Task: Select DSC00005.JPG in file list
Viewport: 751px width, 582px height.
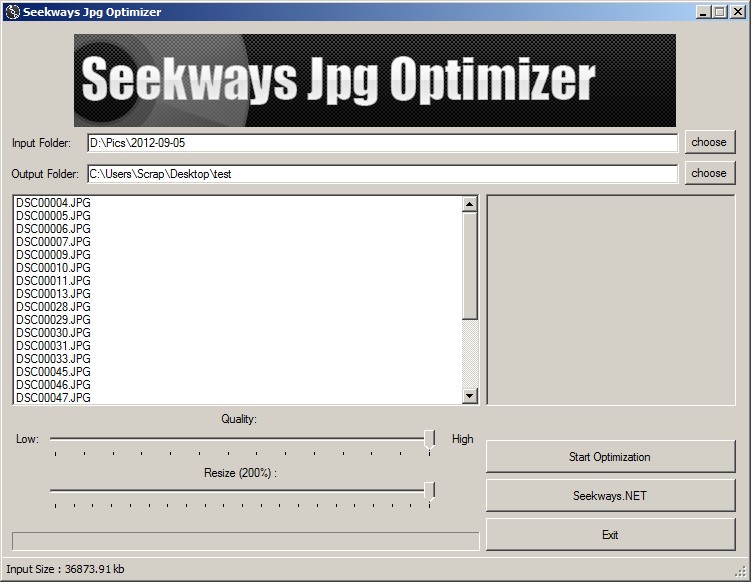Action: (53, 216)
